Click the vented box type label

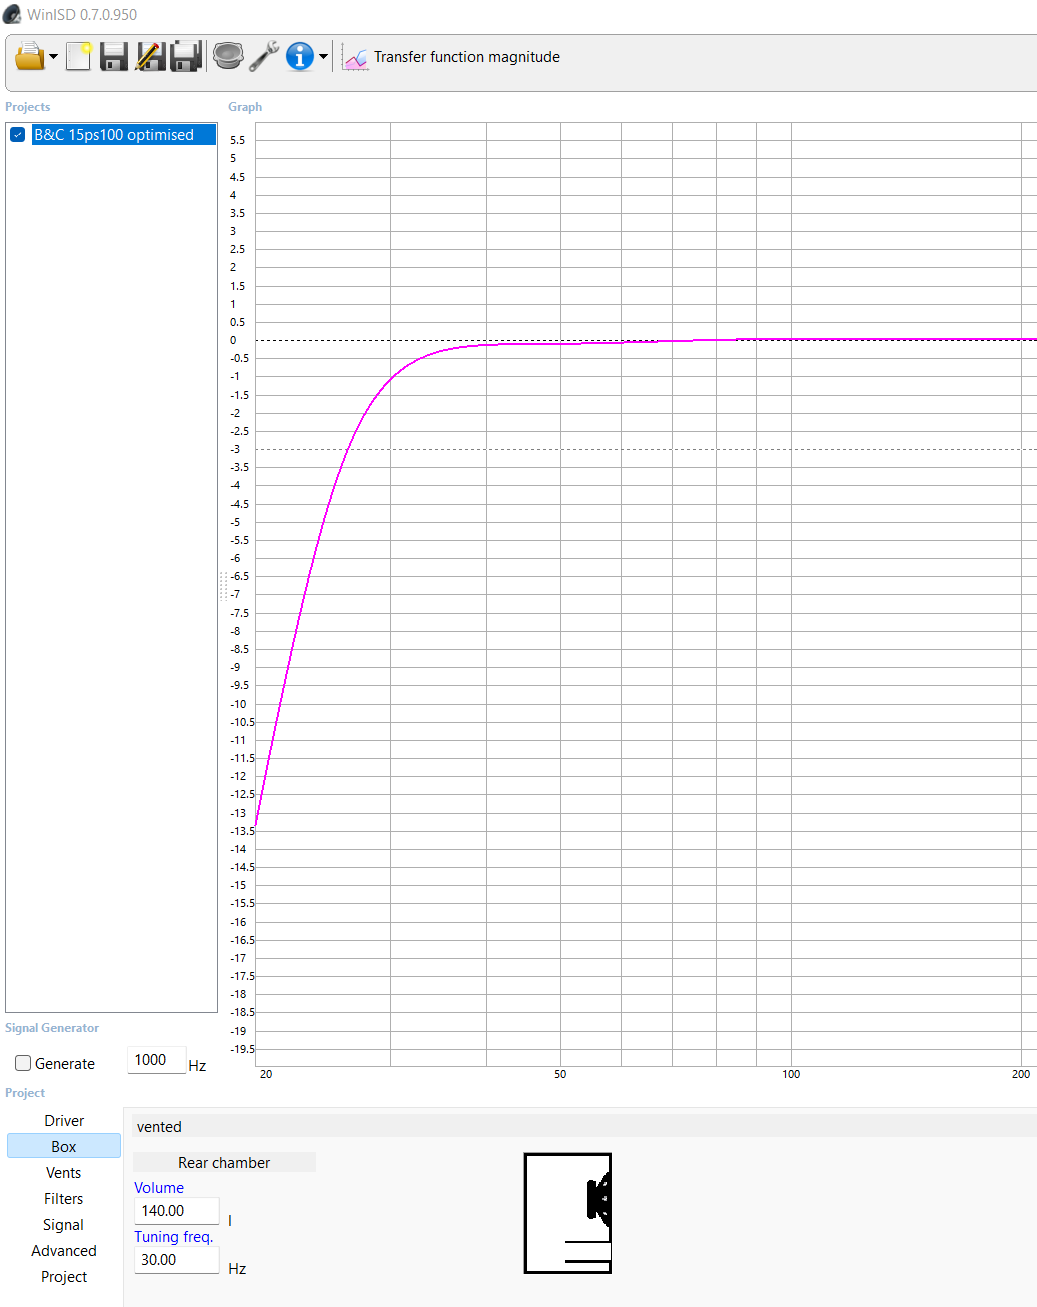[159, 1127]
